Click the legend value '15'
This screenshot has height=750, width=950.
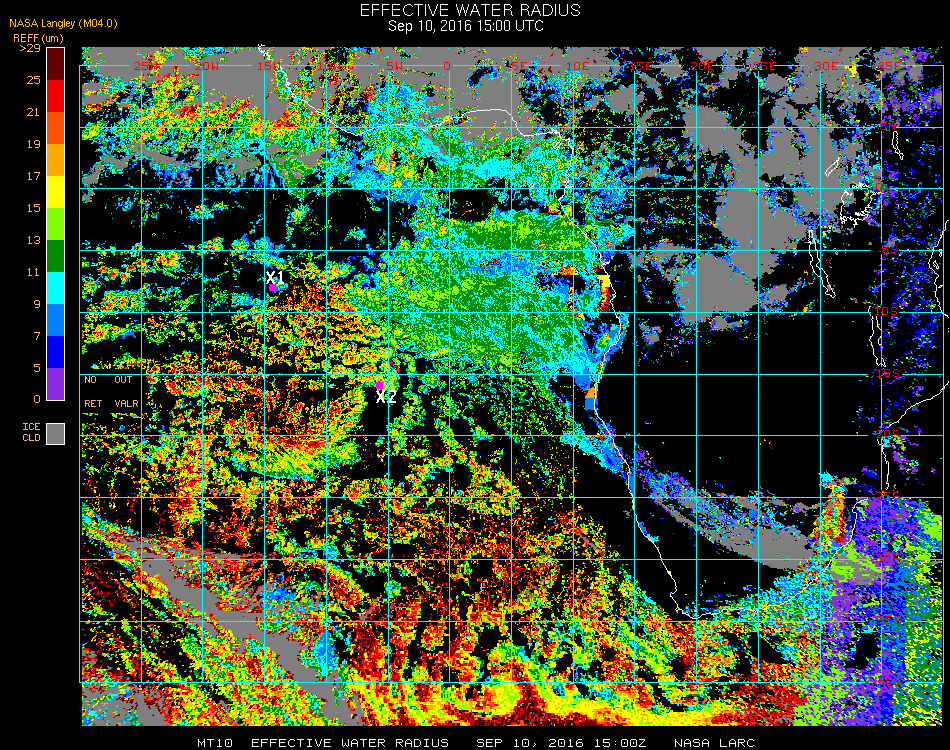33,208
